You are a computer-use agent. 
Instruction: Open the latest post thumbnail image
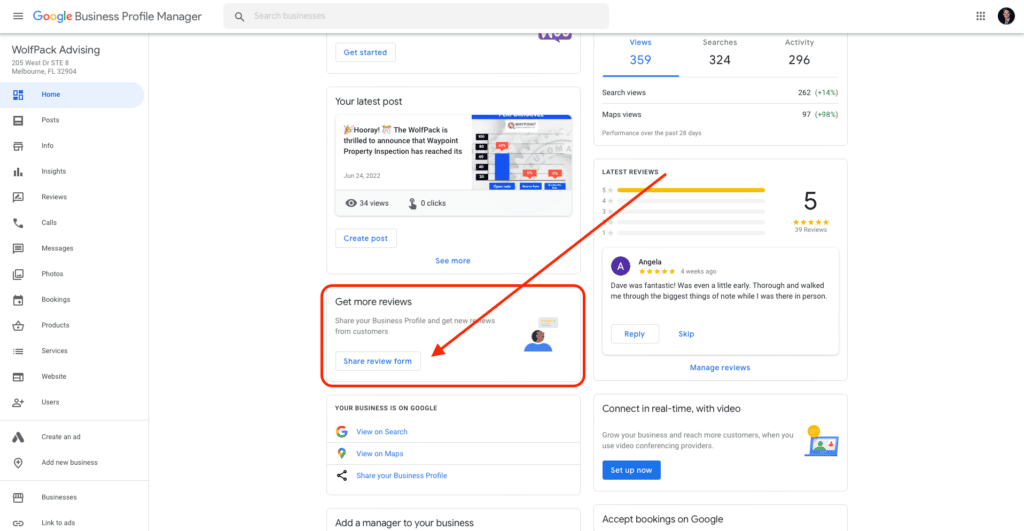tap(521, 152)
